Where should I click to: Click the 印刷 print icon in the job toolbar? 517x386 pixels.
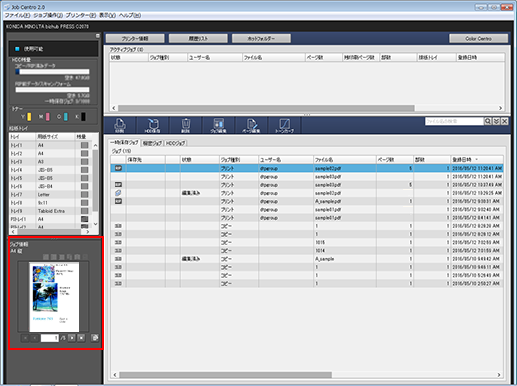120,125
